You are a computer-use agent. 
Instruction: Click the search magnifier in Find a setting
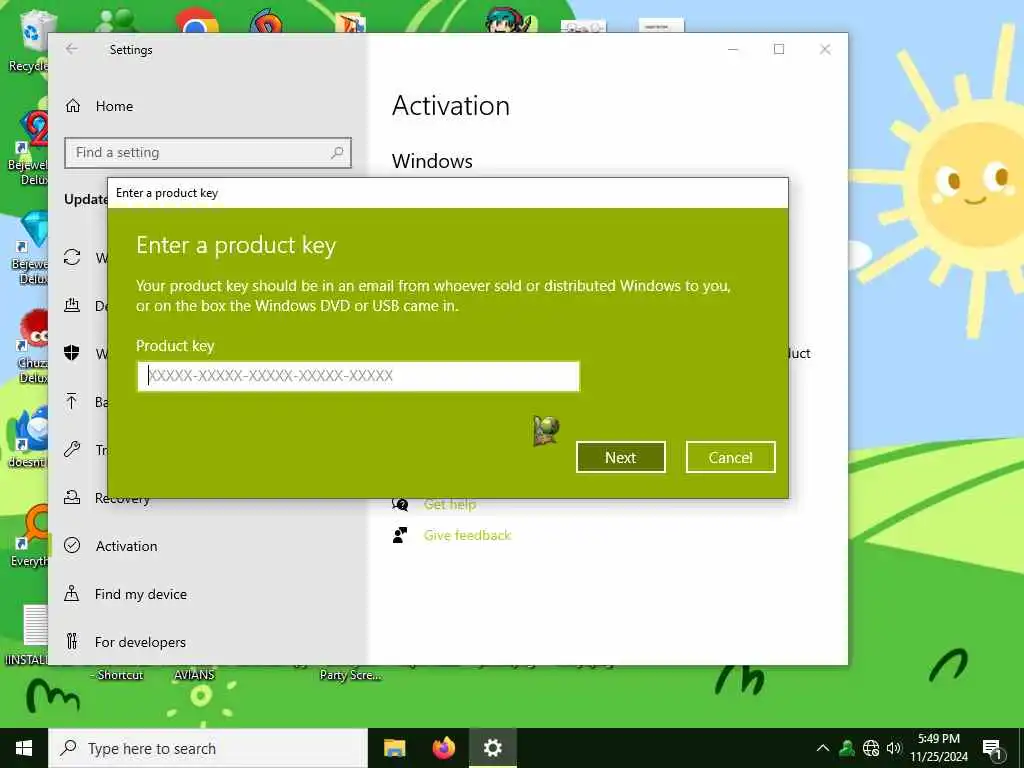(x=337, y=153)
